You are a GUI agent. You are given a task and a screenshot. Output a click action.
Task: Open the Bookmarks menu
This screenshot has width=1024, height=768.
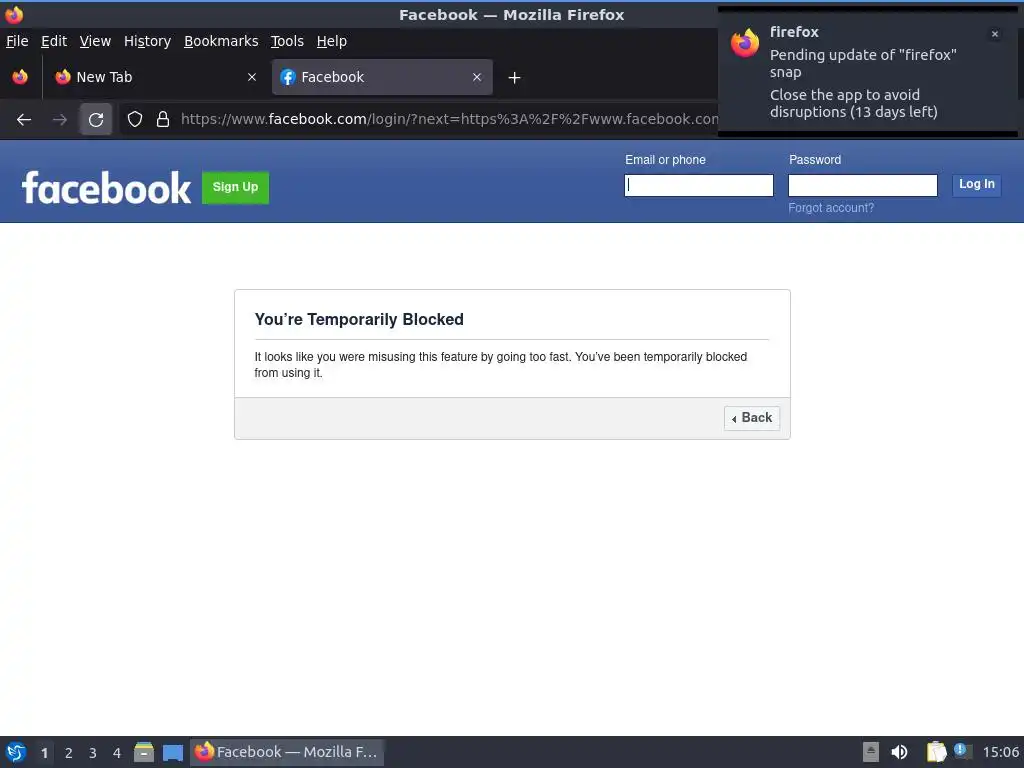point(221,41)
